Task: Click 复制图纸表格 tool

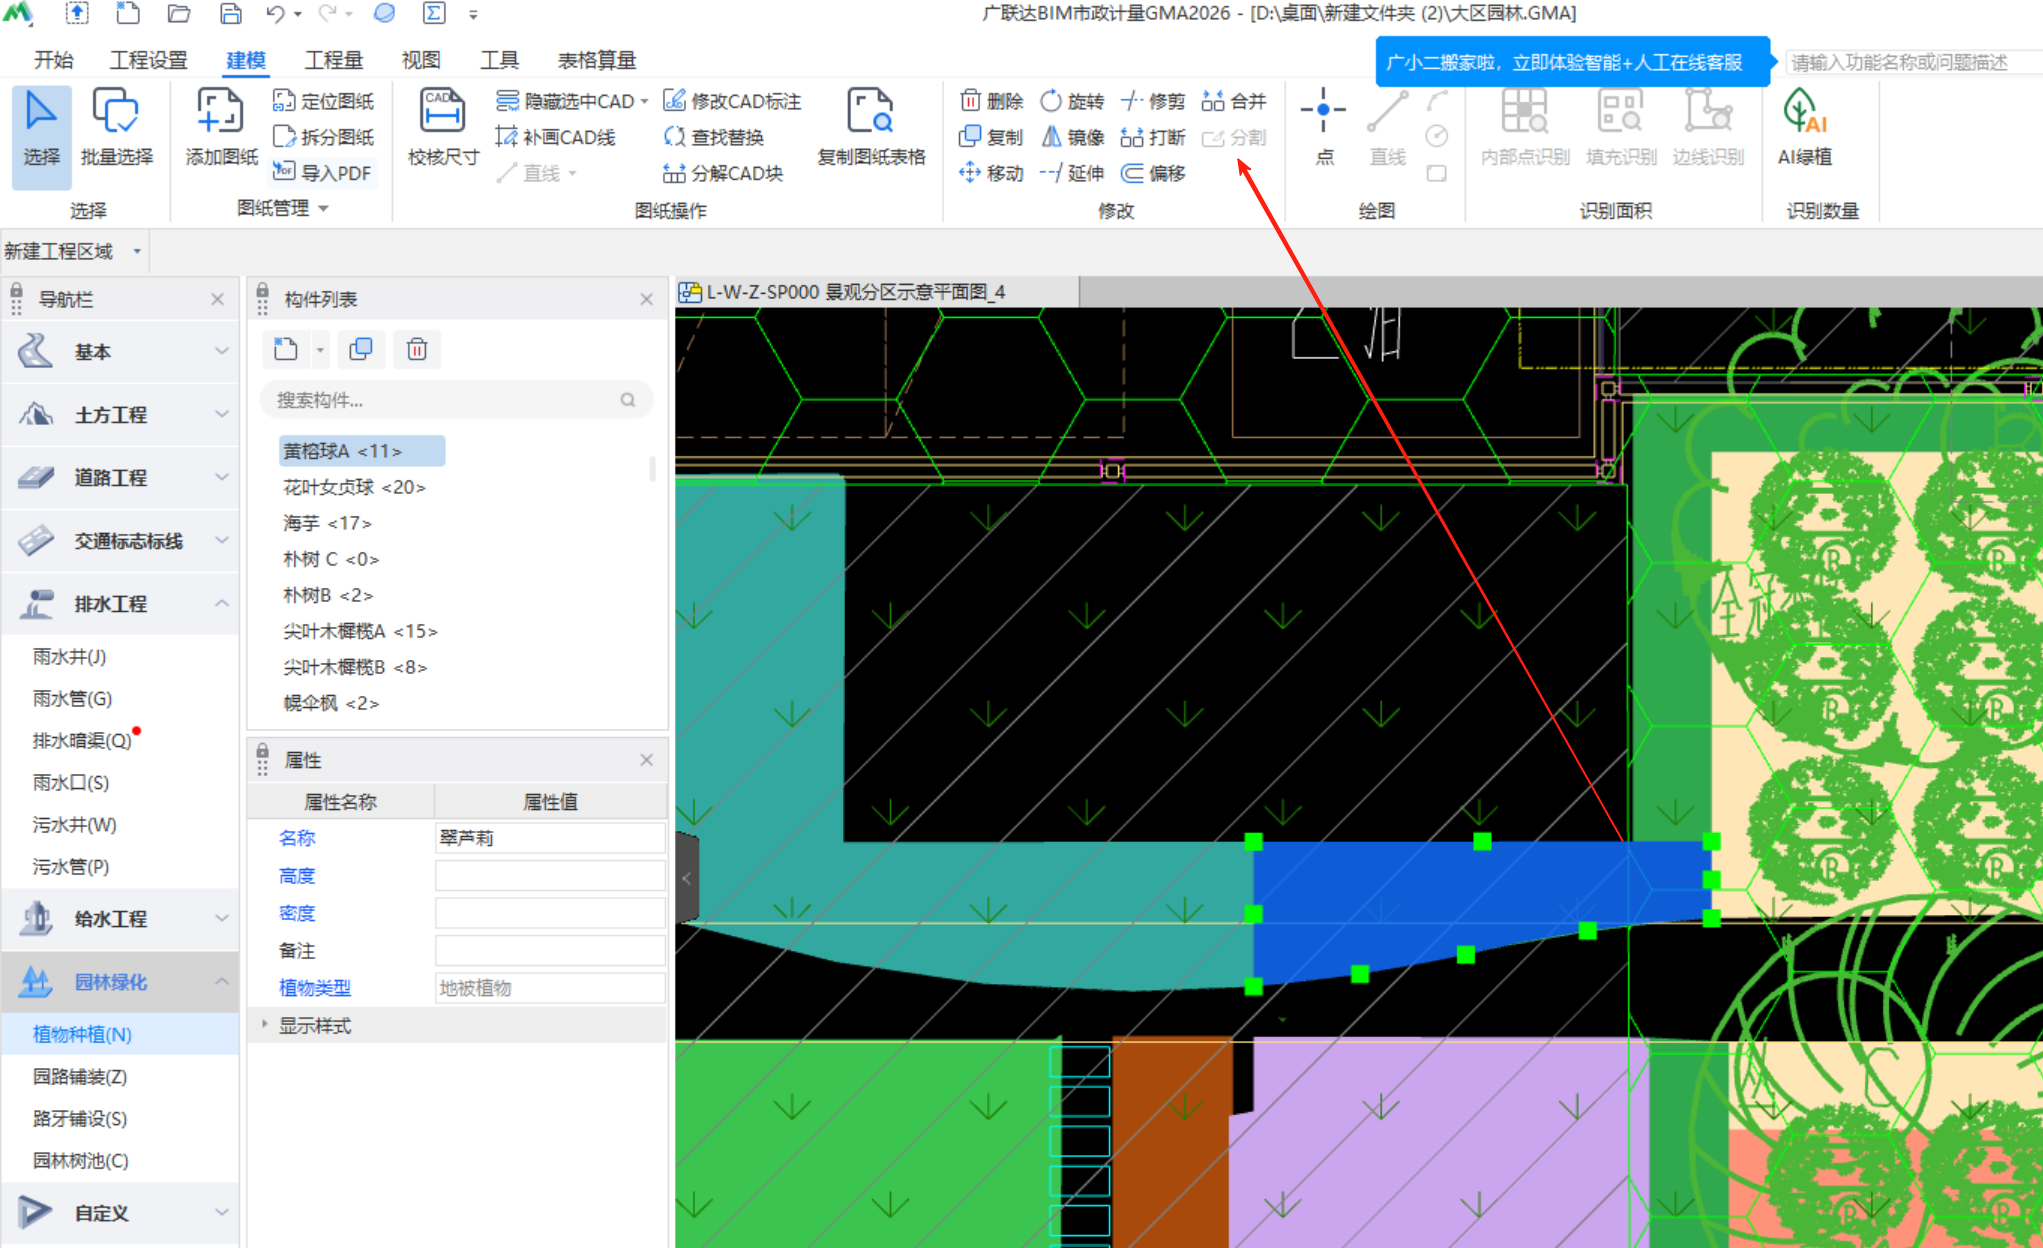Action: pyautogui.click(x=871, y=130)
